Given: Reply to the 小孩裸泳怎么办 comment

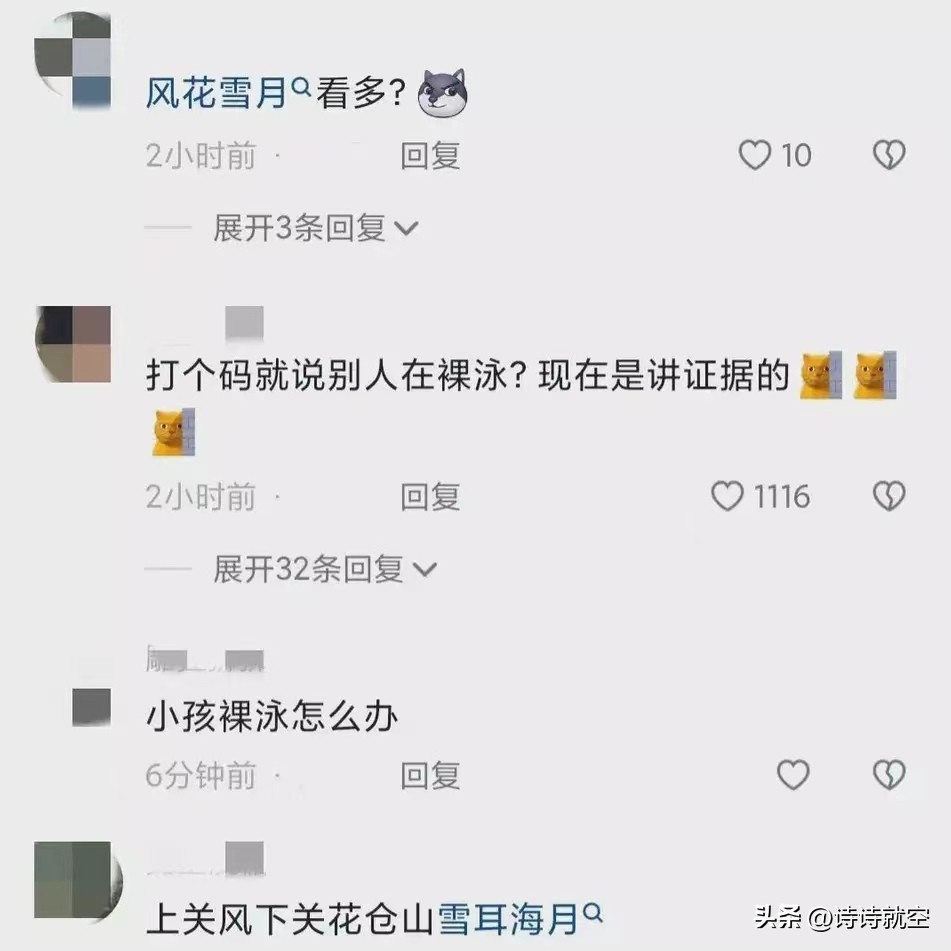Looking at the screenshot, I should 430,776.
